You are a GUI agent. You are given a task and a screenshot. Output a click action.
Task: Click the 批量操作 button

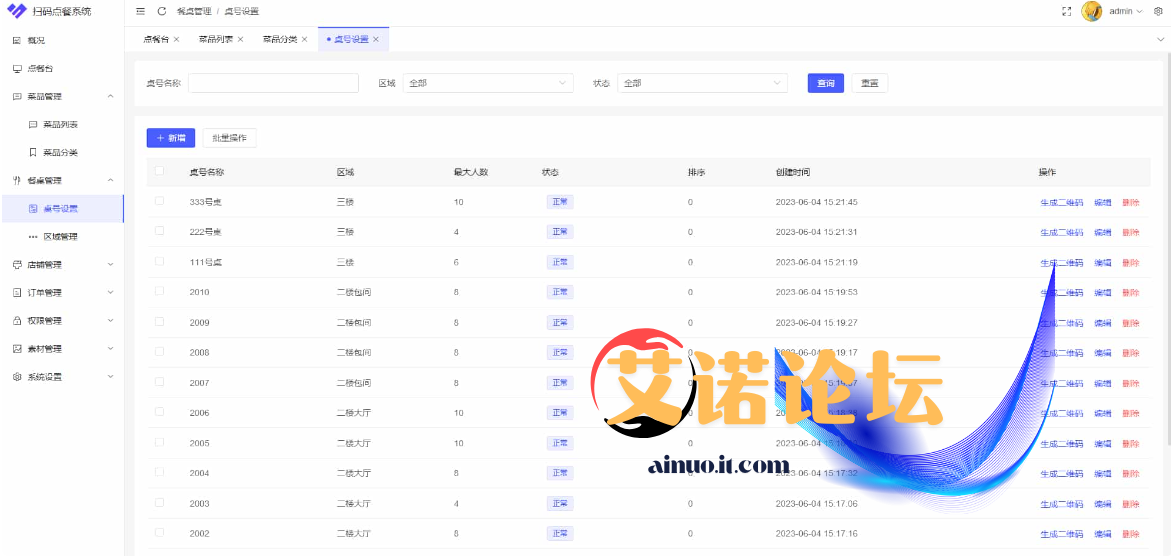[x=229, y=138]
